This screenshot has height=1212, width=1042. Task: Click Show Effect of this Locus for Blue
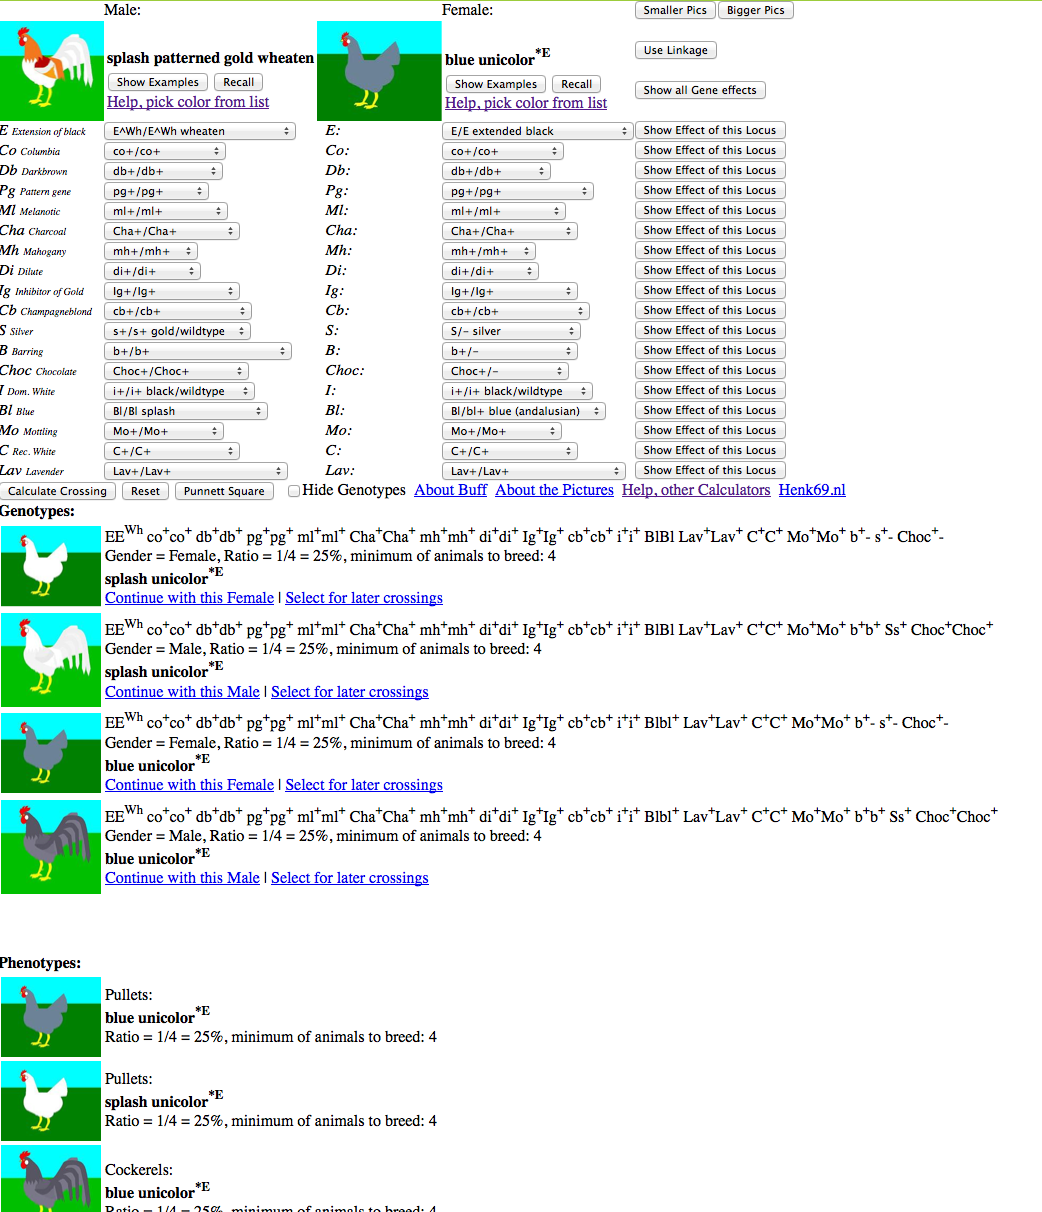click(x=709, y=410)
